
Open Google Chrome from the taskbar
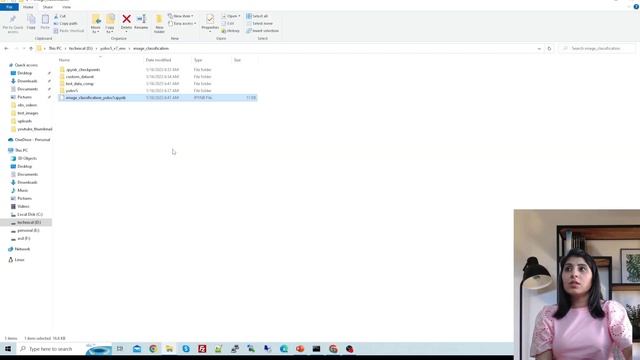click(x=153, y=349)
